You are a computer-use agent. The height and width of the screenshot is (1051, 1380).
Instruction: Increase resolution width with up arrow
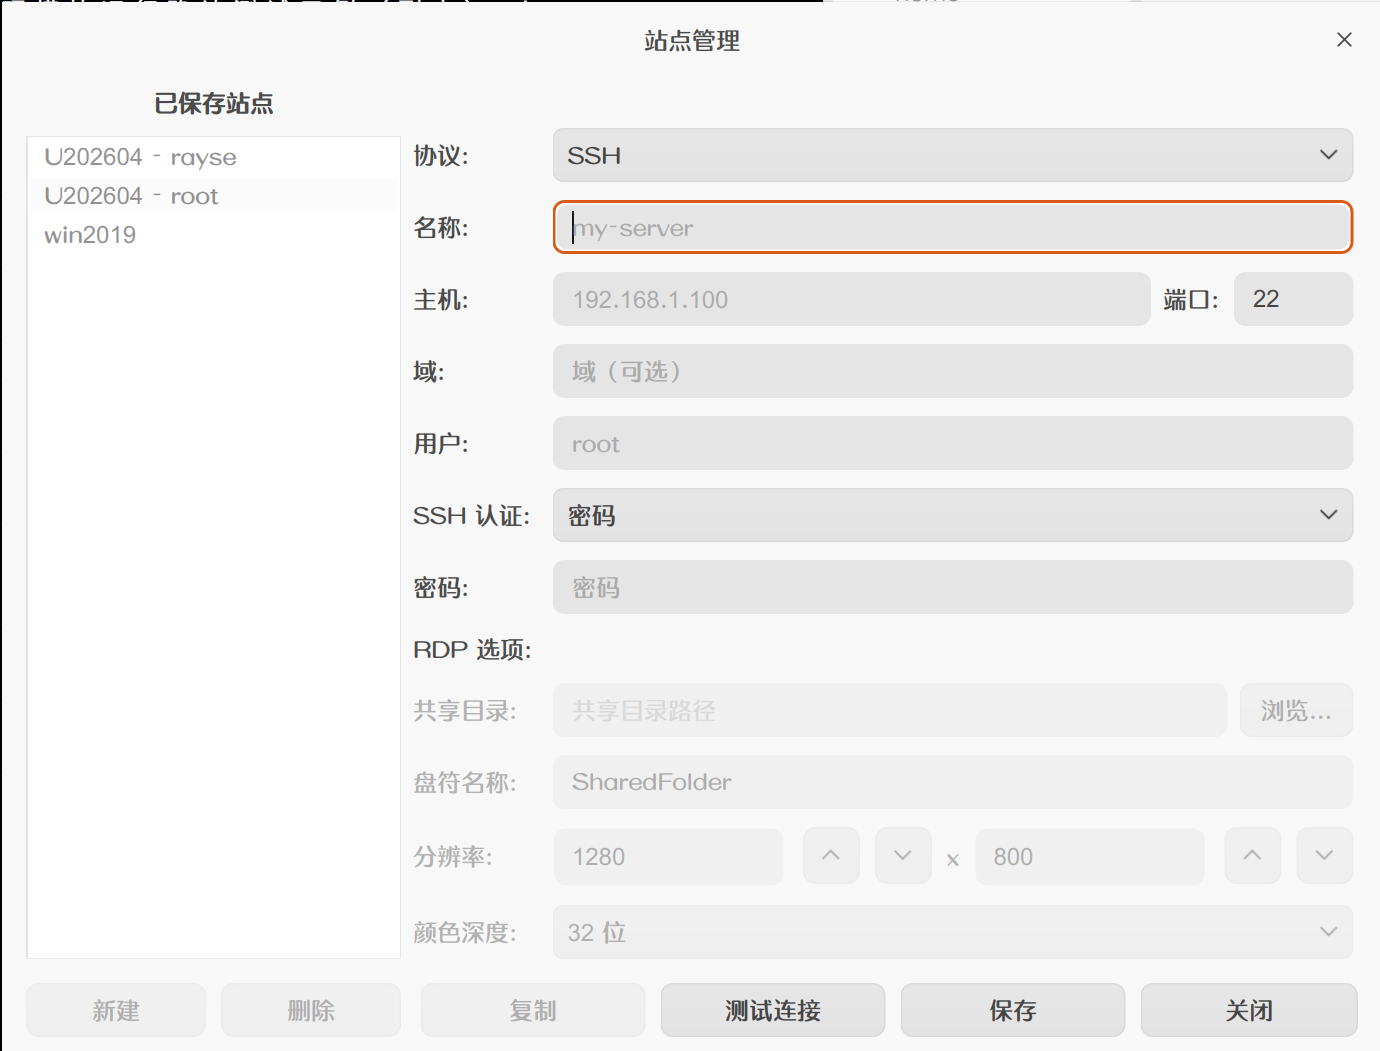[x=831, y=856]
